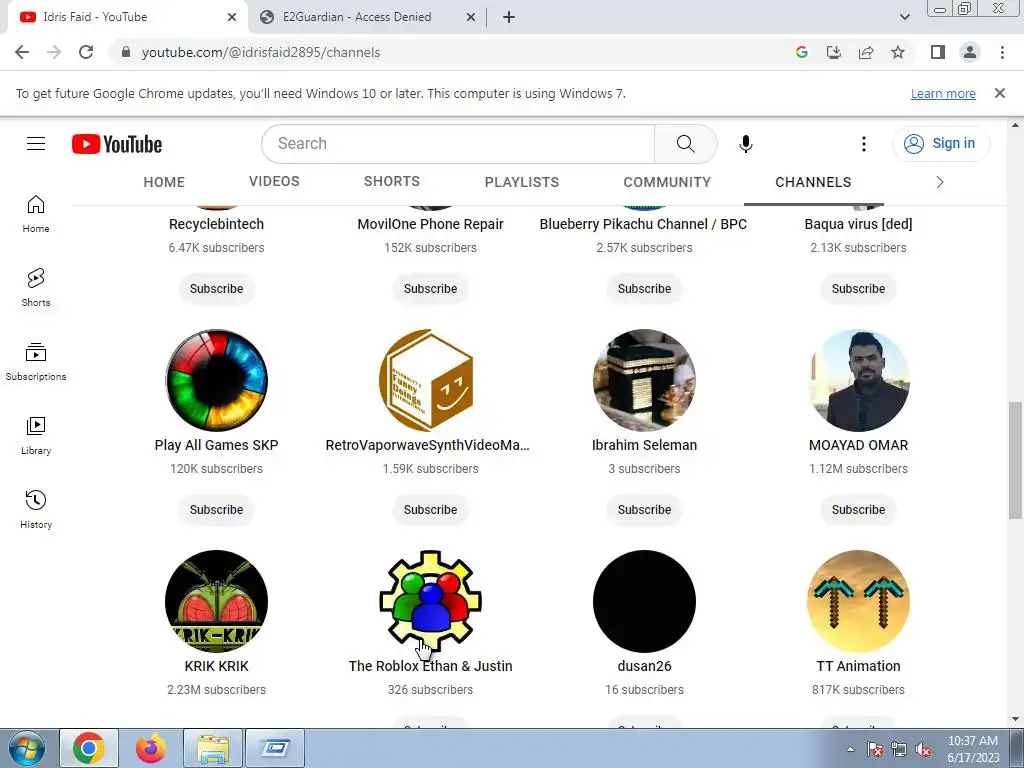Go back with the browser back arrow

pos(22,52)
